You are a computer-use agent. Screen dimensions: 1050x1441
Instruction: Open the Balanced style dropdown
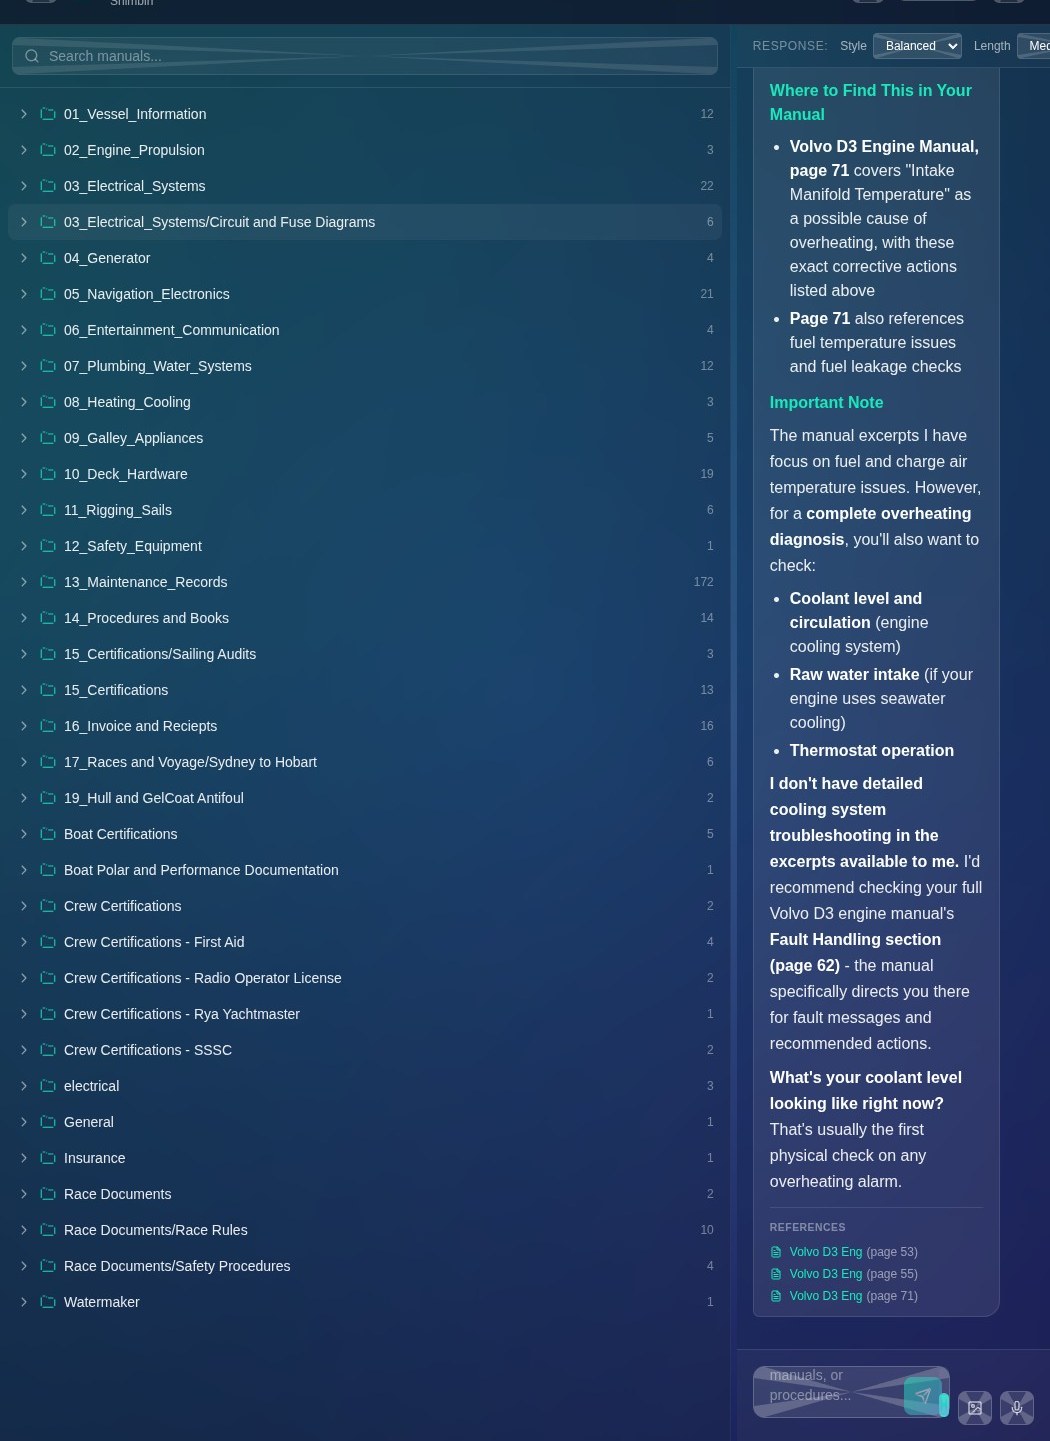[917, 46]
